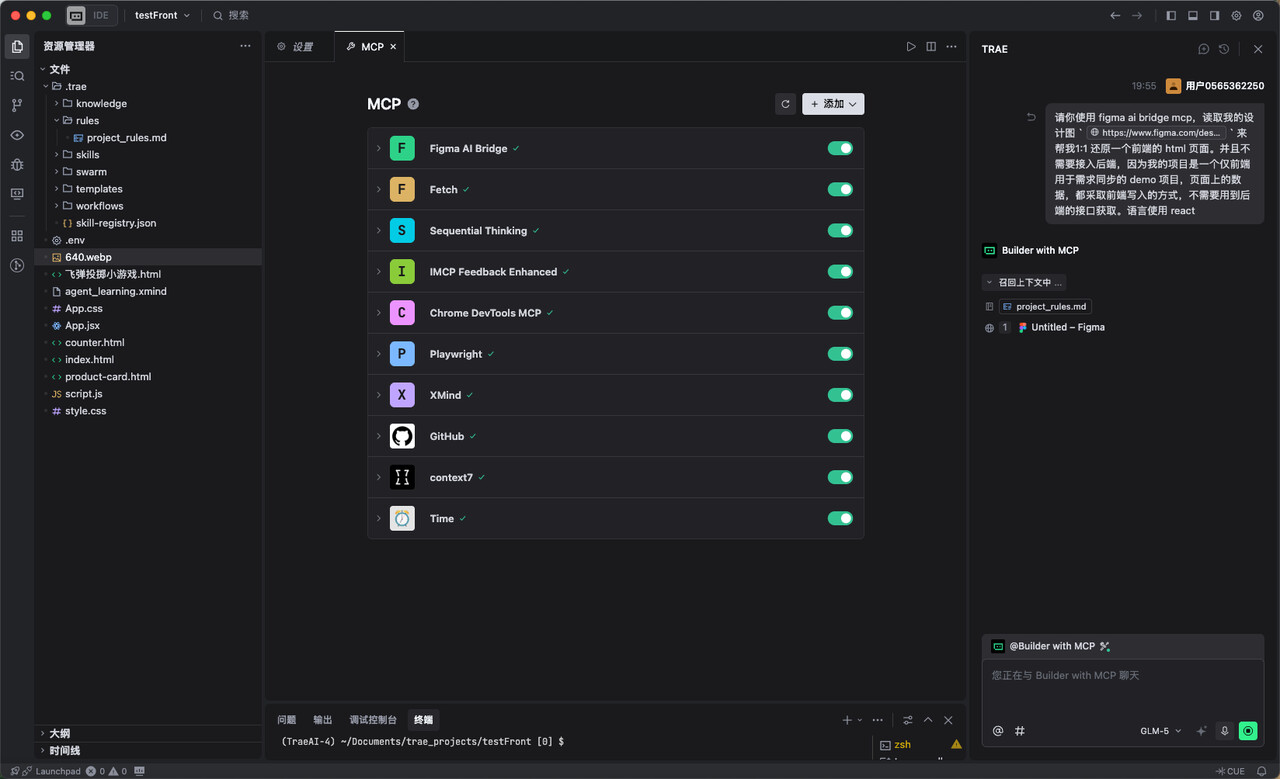1280x779 pixels.
Task: Open the Search panel in activity bar
Action: (x=17, y=76)
